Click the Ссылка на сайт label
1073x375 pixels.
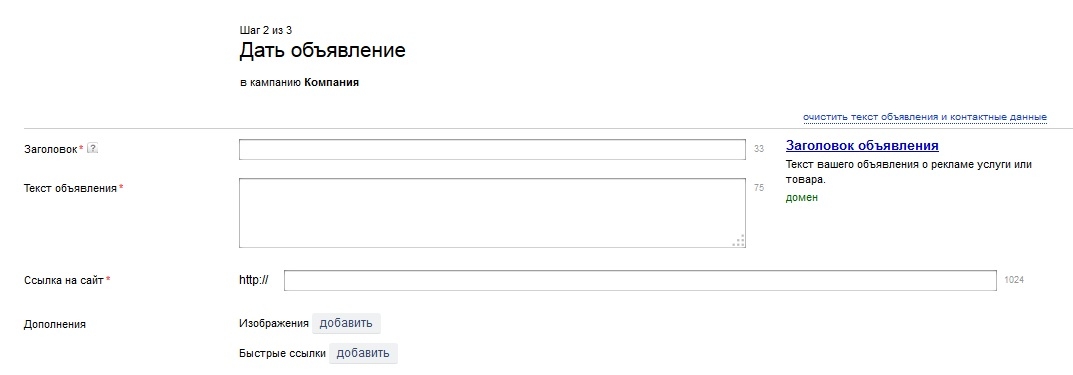[x=64, y=280]
